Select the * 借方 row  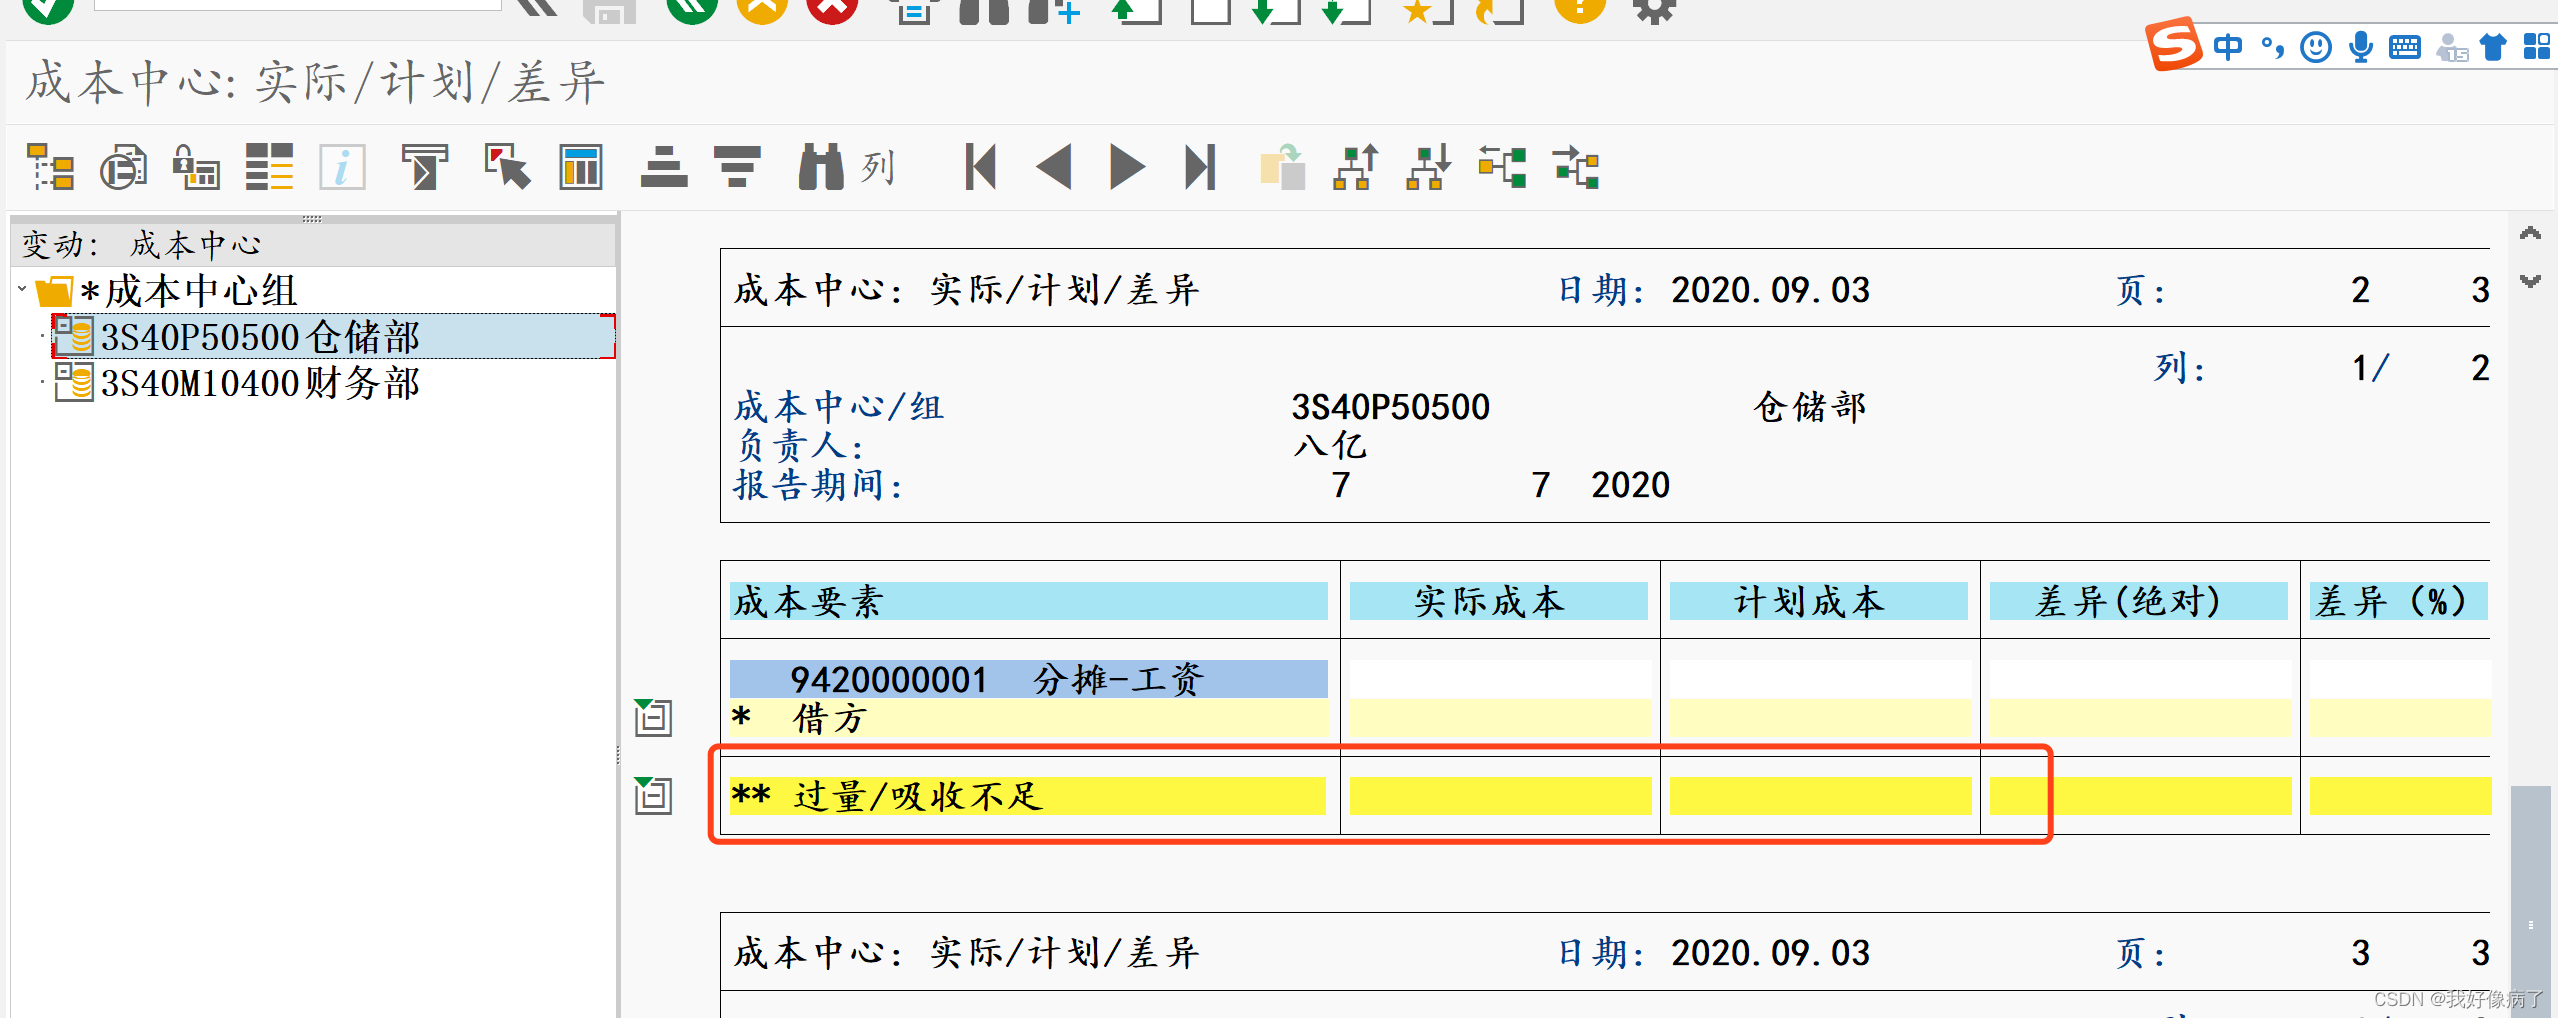click(1028, 718)
